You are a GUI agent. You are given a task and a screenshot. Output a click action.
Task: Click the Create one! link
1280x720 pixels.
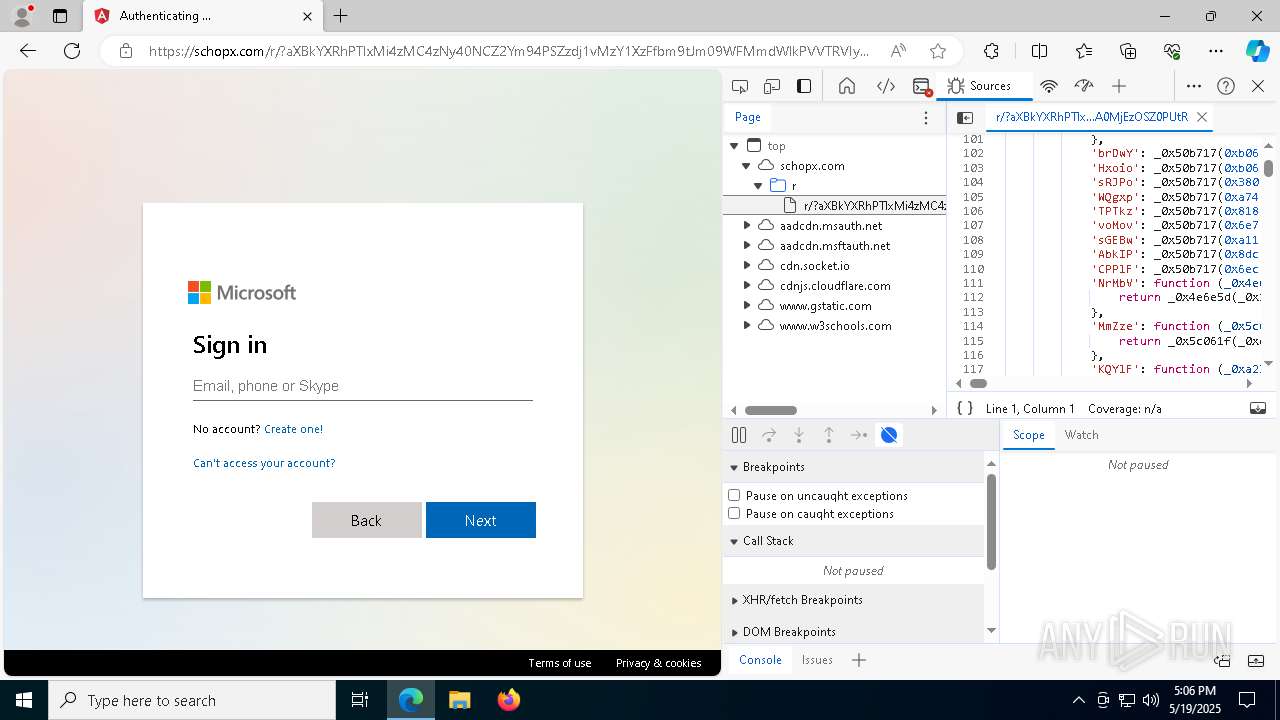(x=293, y=429)
